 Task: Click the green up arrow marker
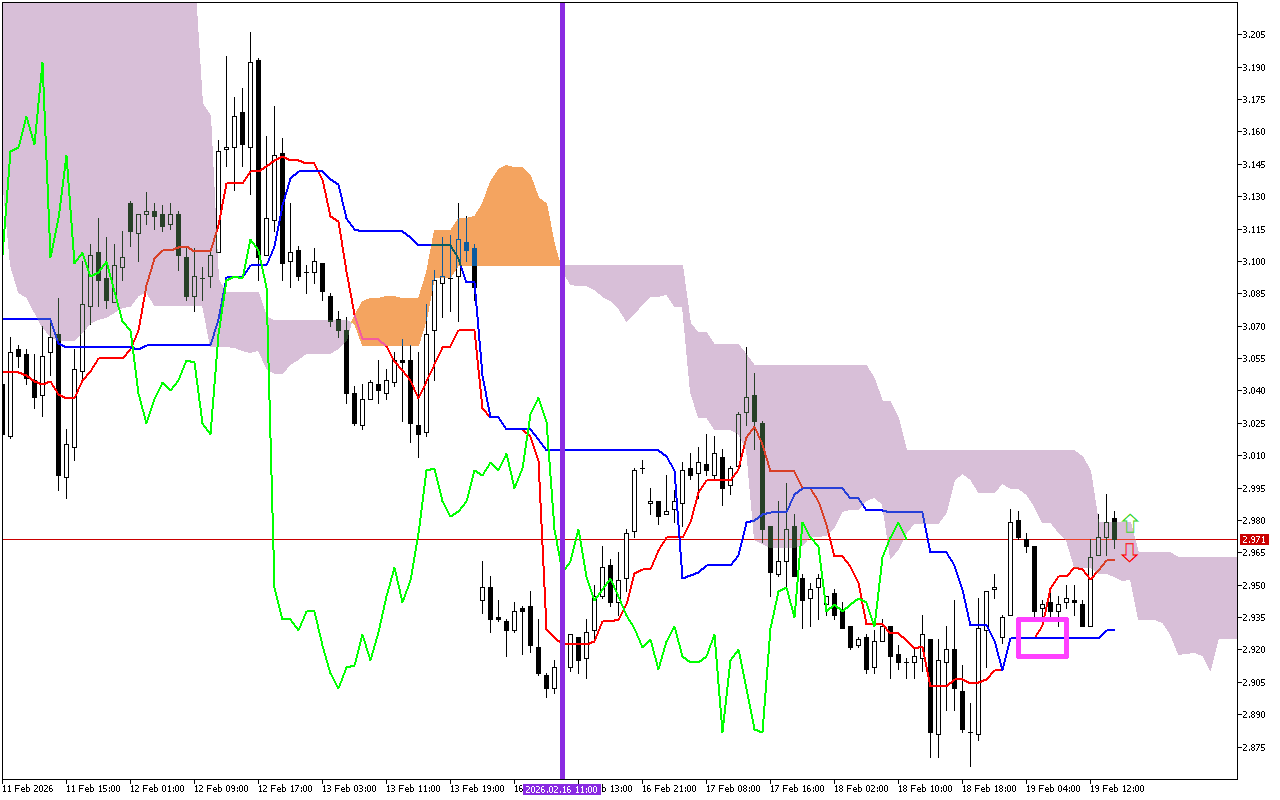pos(1129,523)
